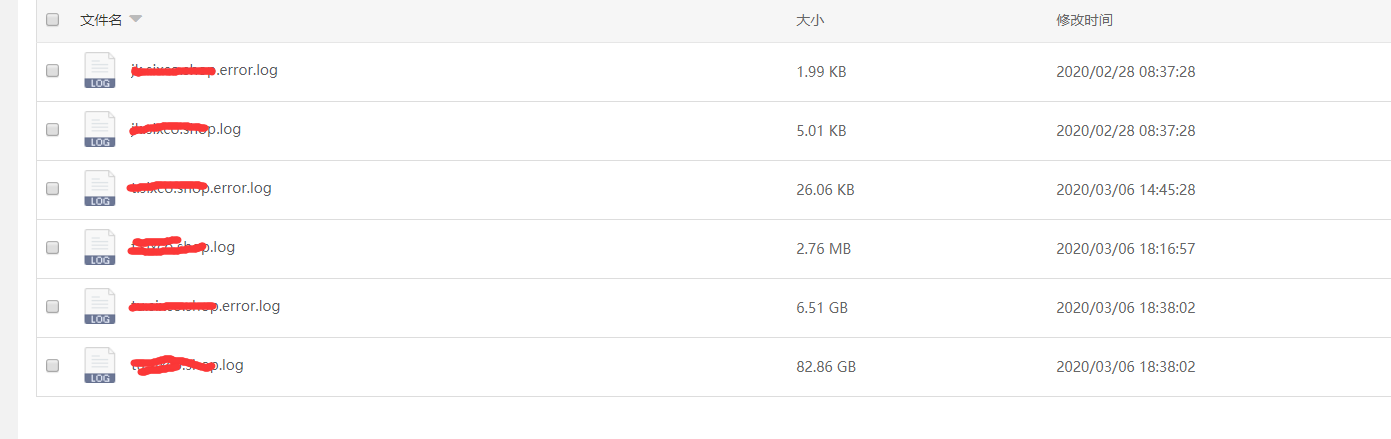Click LOG file icon sized 5.01 KB

pos(100,130)
